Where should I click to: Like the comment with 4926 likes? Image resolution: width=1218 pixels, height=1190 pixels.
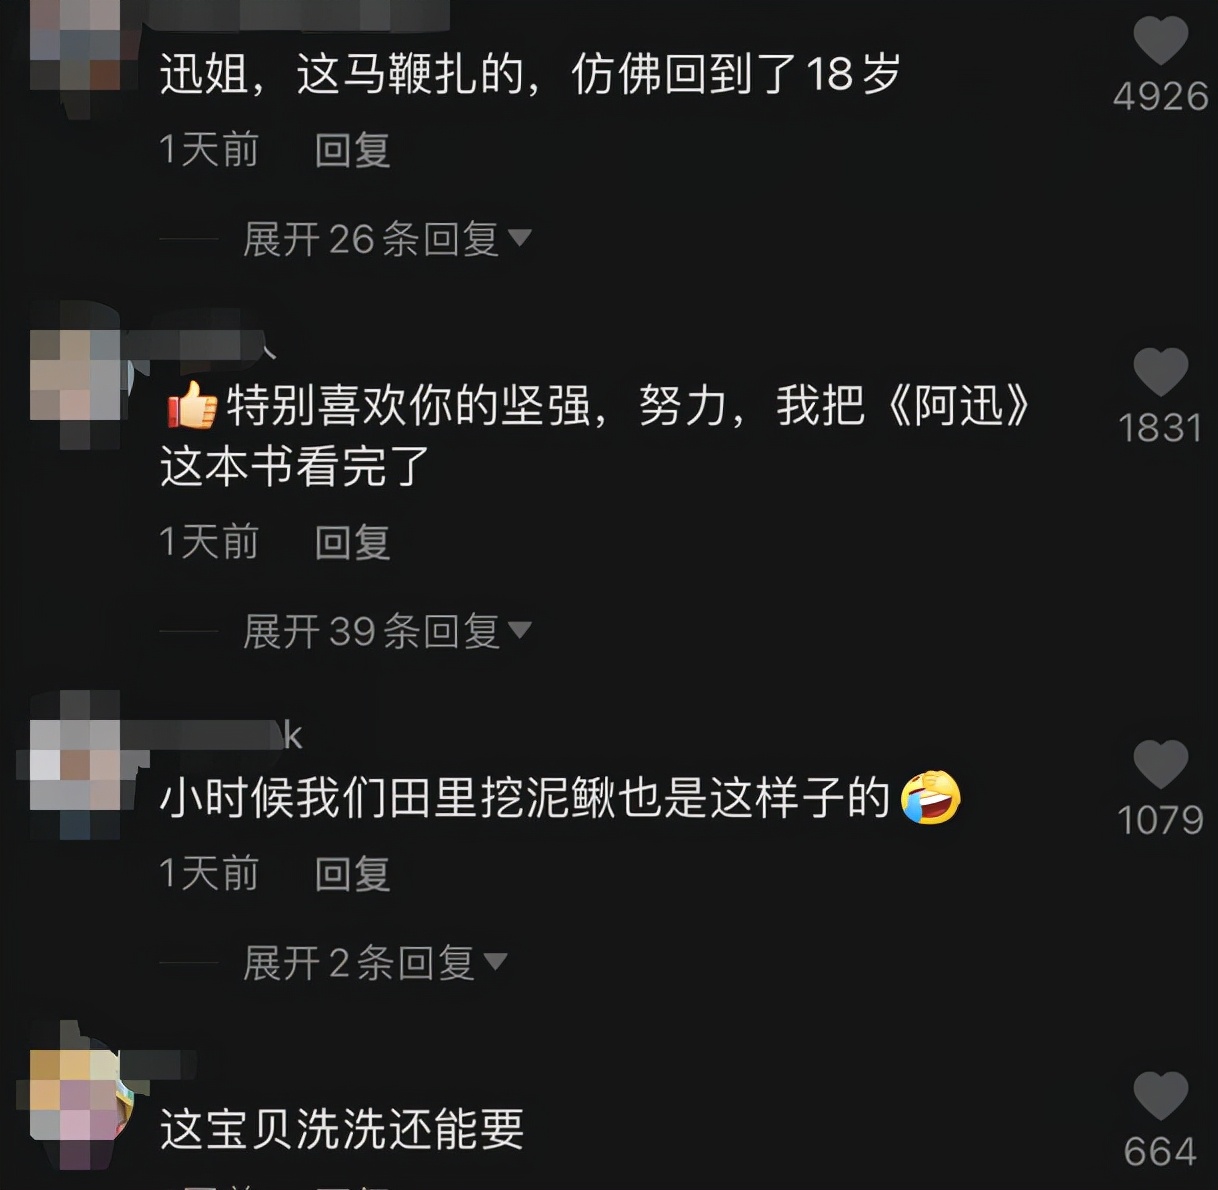1160,41
